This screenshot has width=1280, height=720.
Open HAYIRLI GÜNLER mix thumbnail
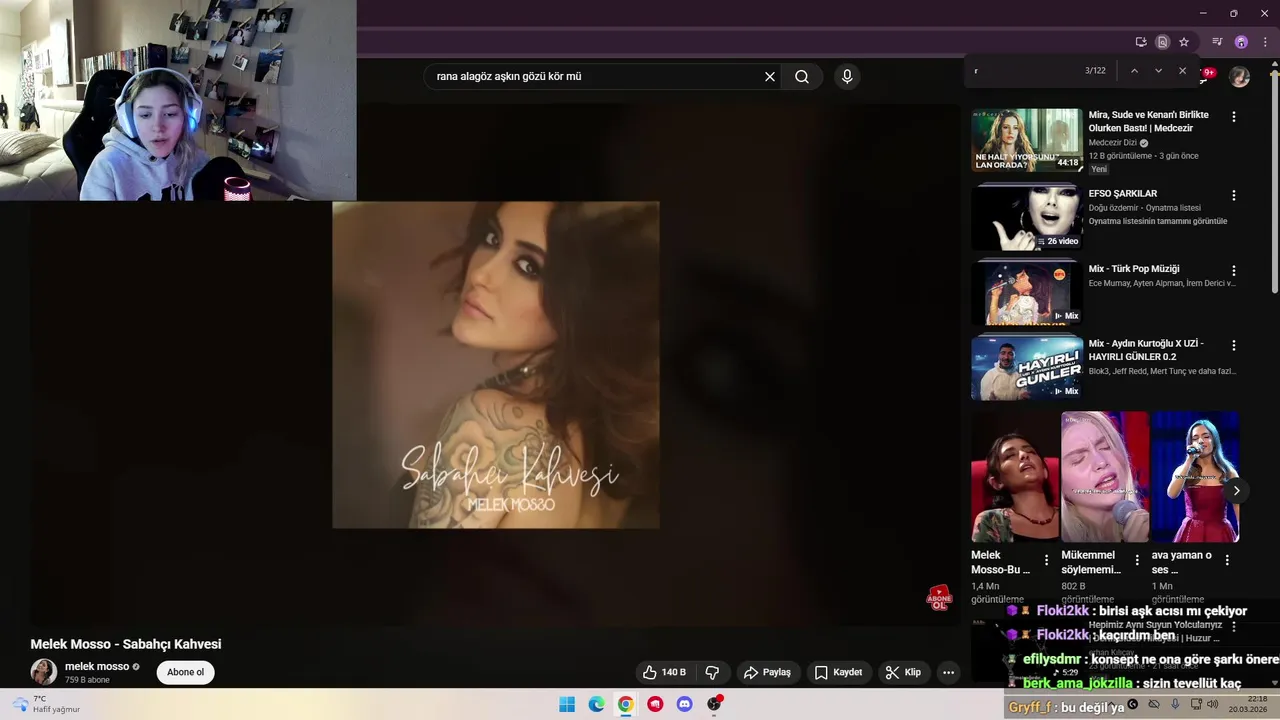[x=1027, y=368]
